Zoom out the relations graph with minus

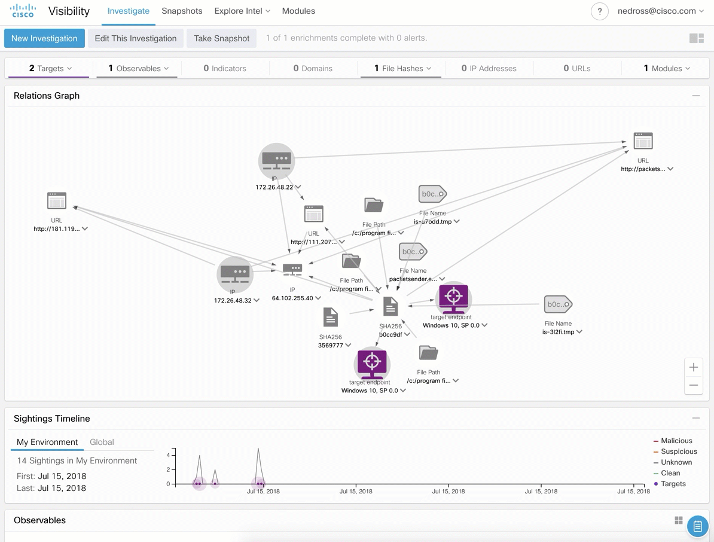(x=694, y=386)
